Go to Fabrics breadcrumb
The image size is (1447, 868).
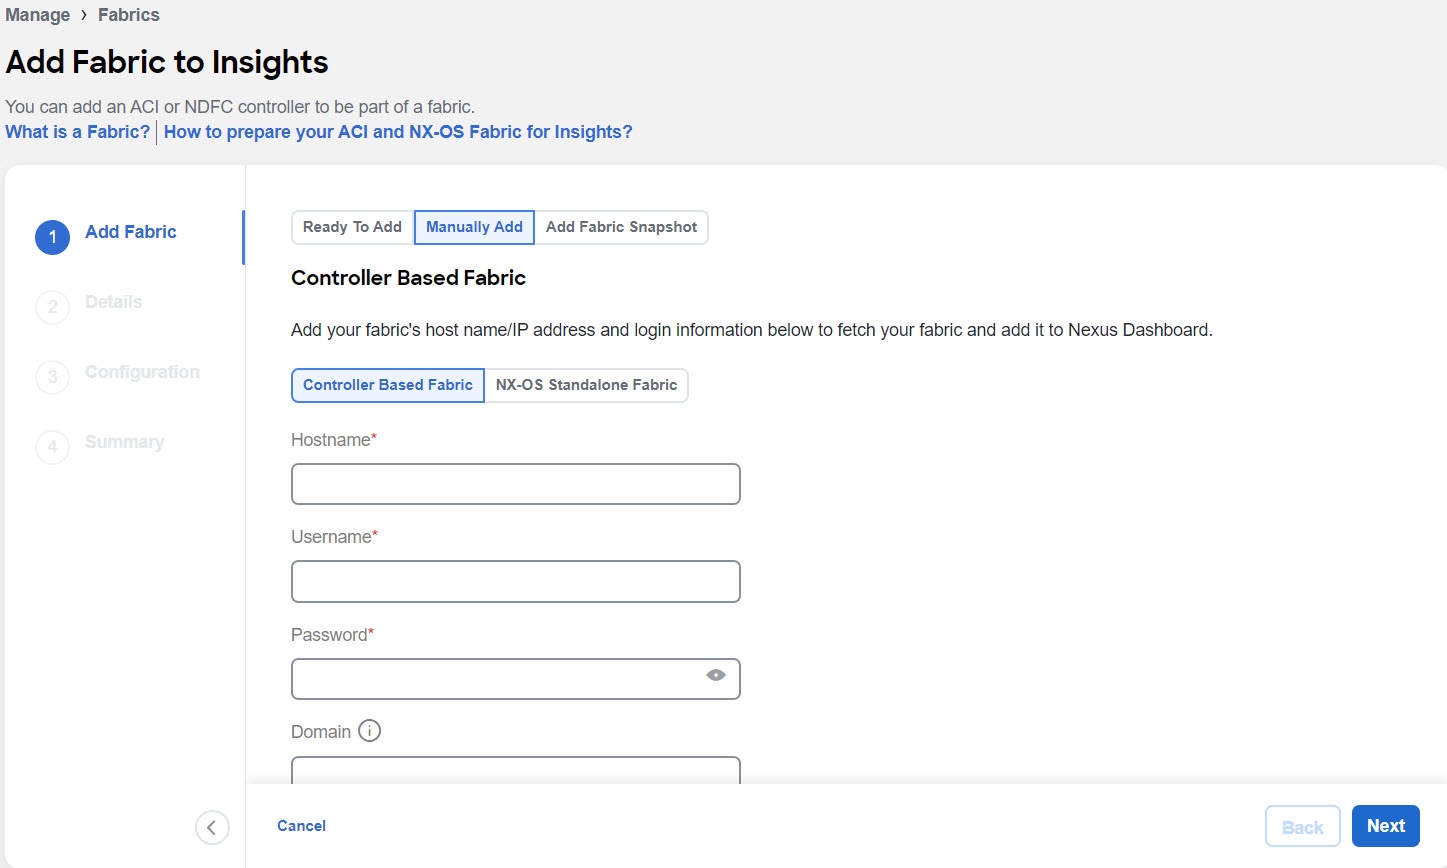(x=129, y=15)
